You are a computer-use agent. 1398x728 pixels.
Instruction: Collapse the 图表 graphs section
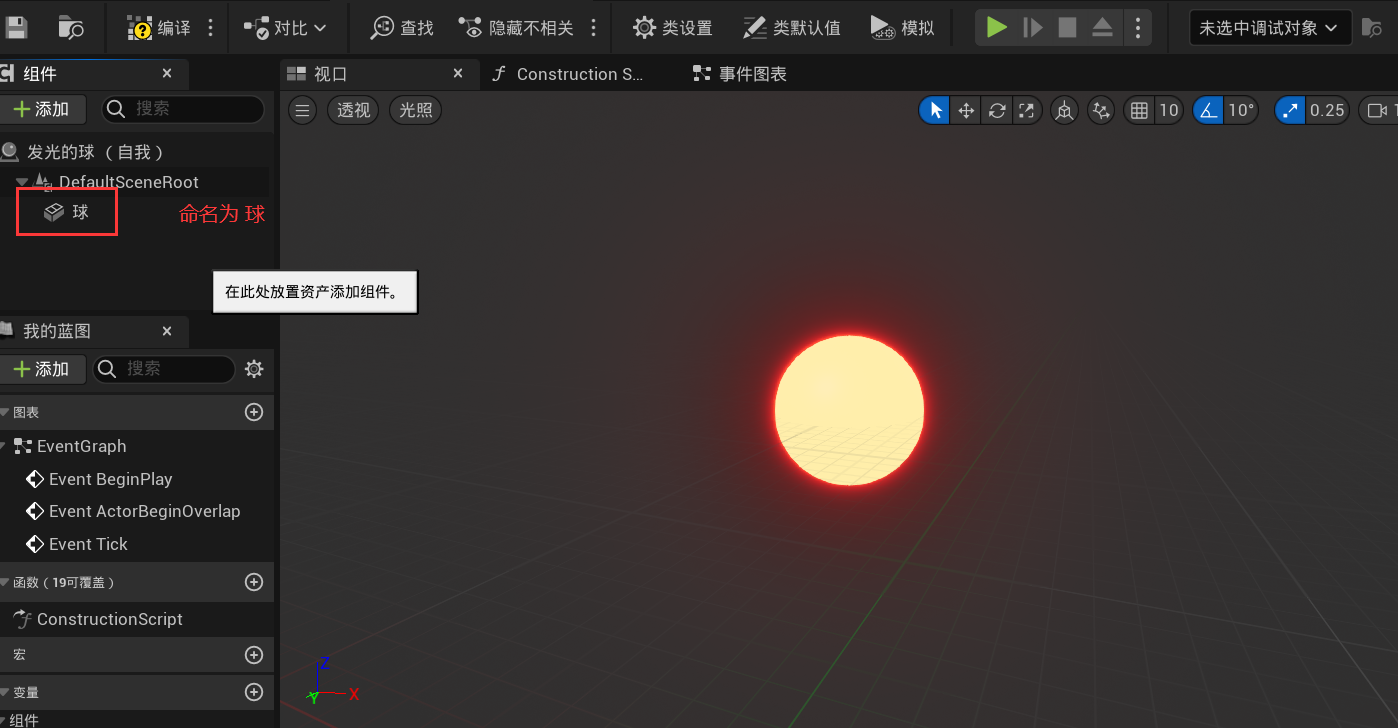(x=5, y=412)
